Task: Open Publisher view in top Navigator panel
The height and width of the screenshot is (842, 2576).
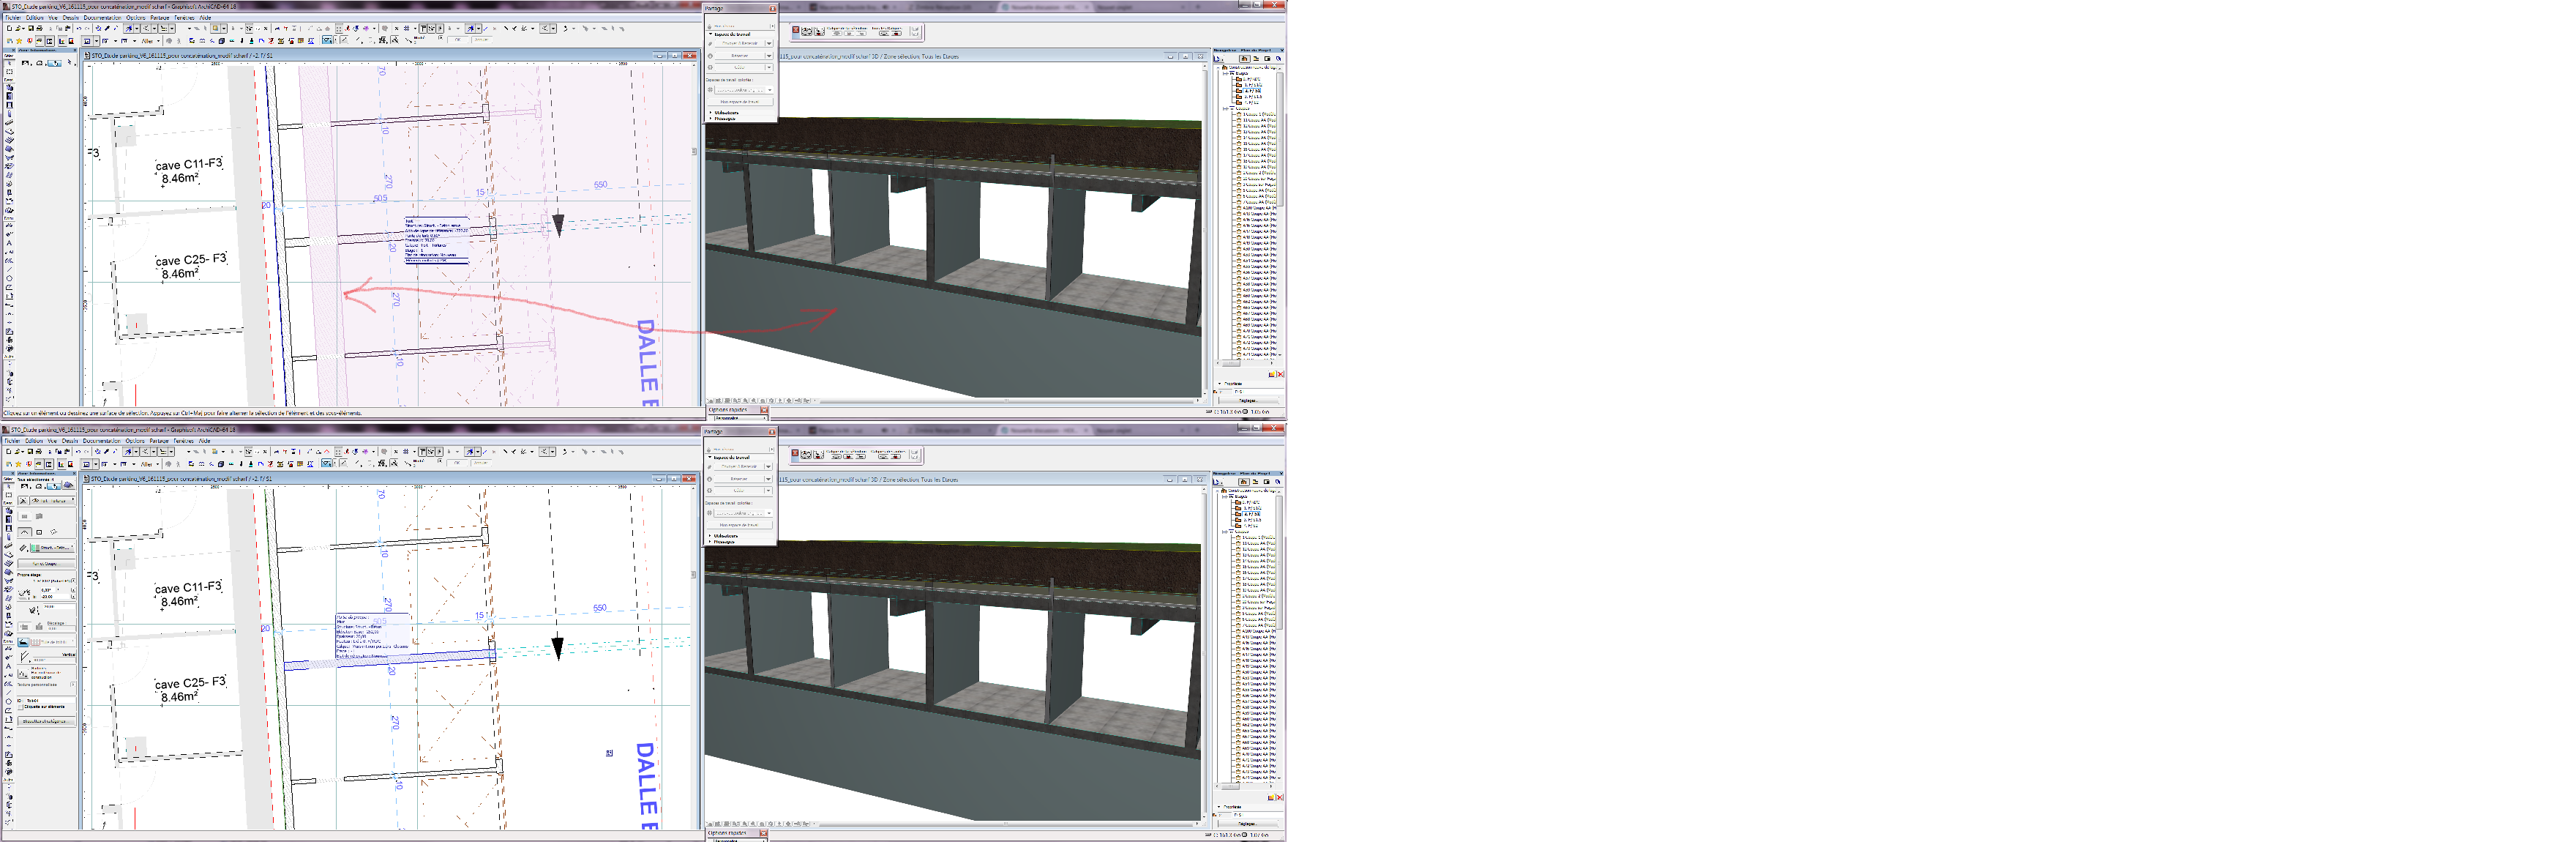Action: click(x=1279, y=59)
